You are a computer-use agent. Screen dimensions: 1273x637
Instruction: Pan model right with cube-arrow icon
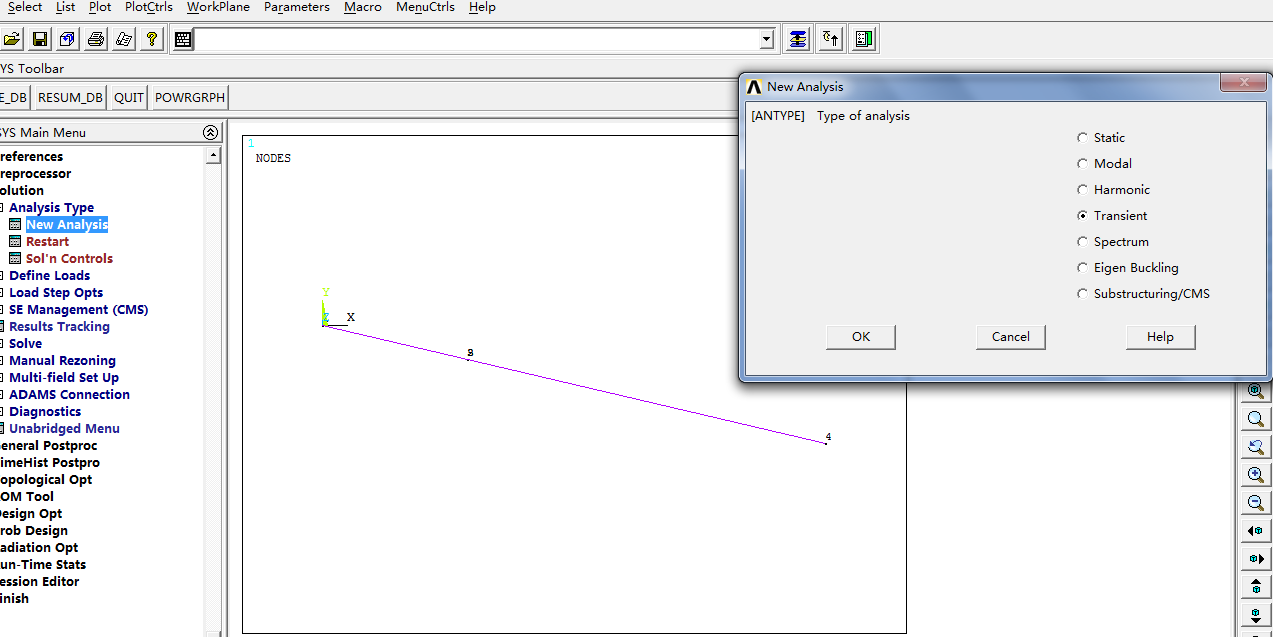coord(1255,559)
